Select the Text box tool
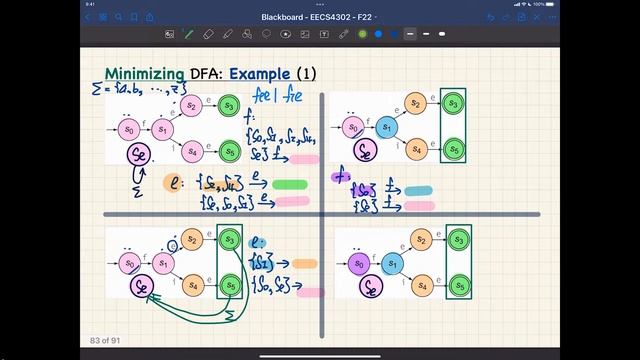640x360 pixels. pos(324,34)
